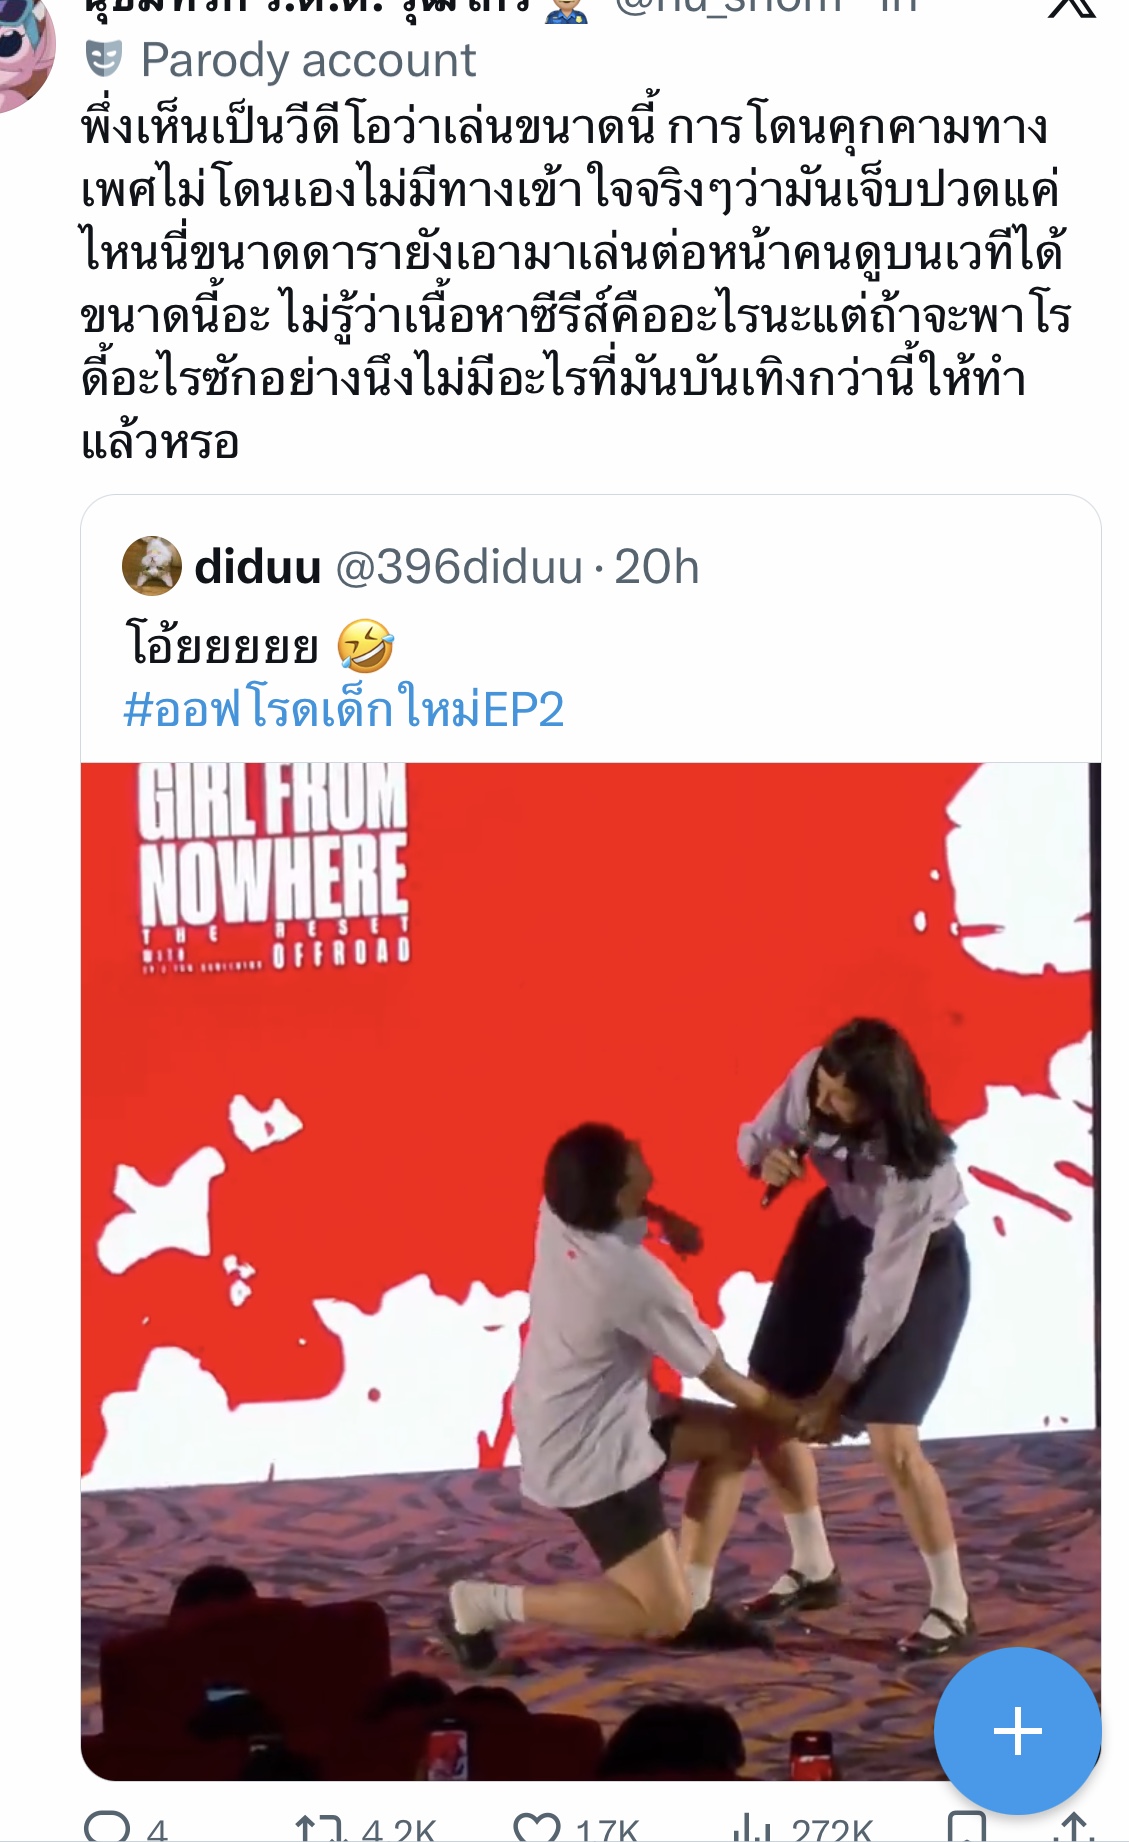This screenshot has height=1842, width=1129.
Task: Tap the parody mask icon
Action: pyautogui.click(x=104, y=60)
